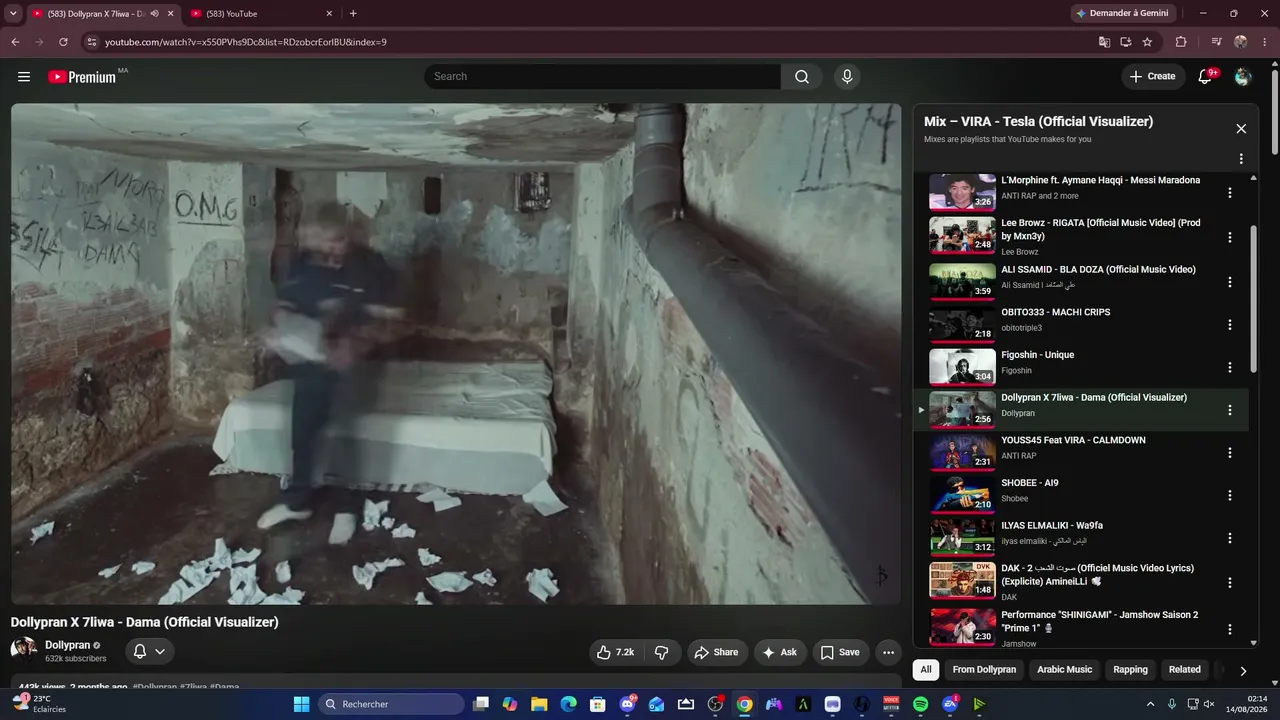
Task: Translate this page icon in address bar
Action: point(1104,42)
